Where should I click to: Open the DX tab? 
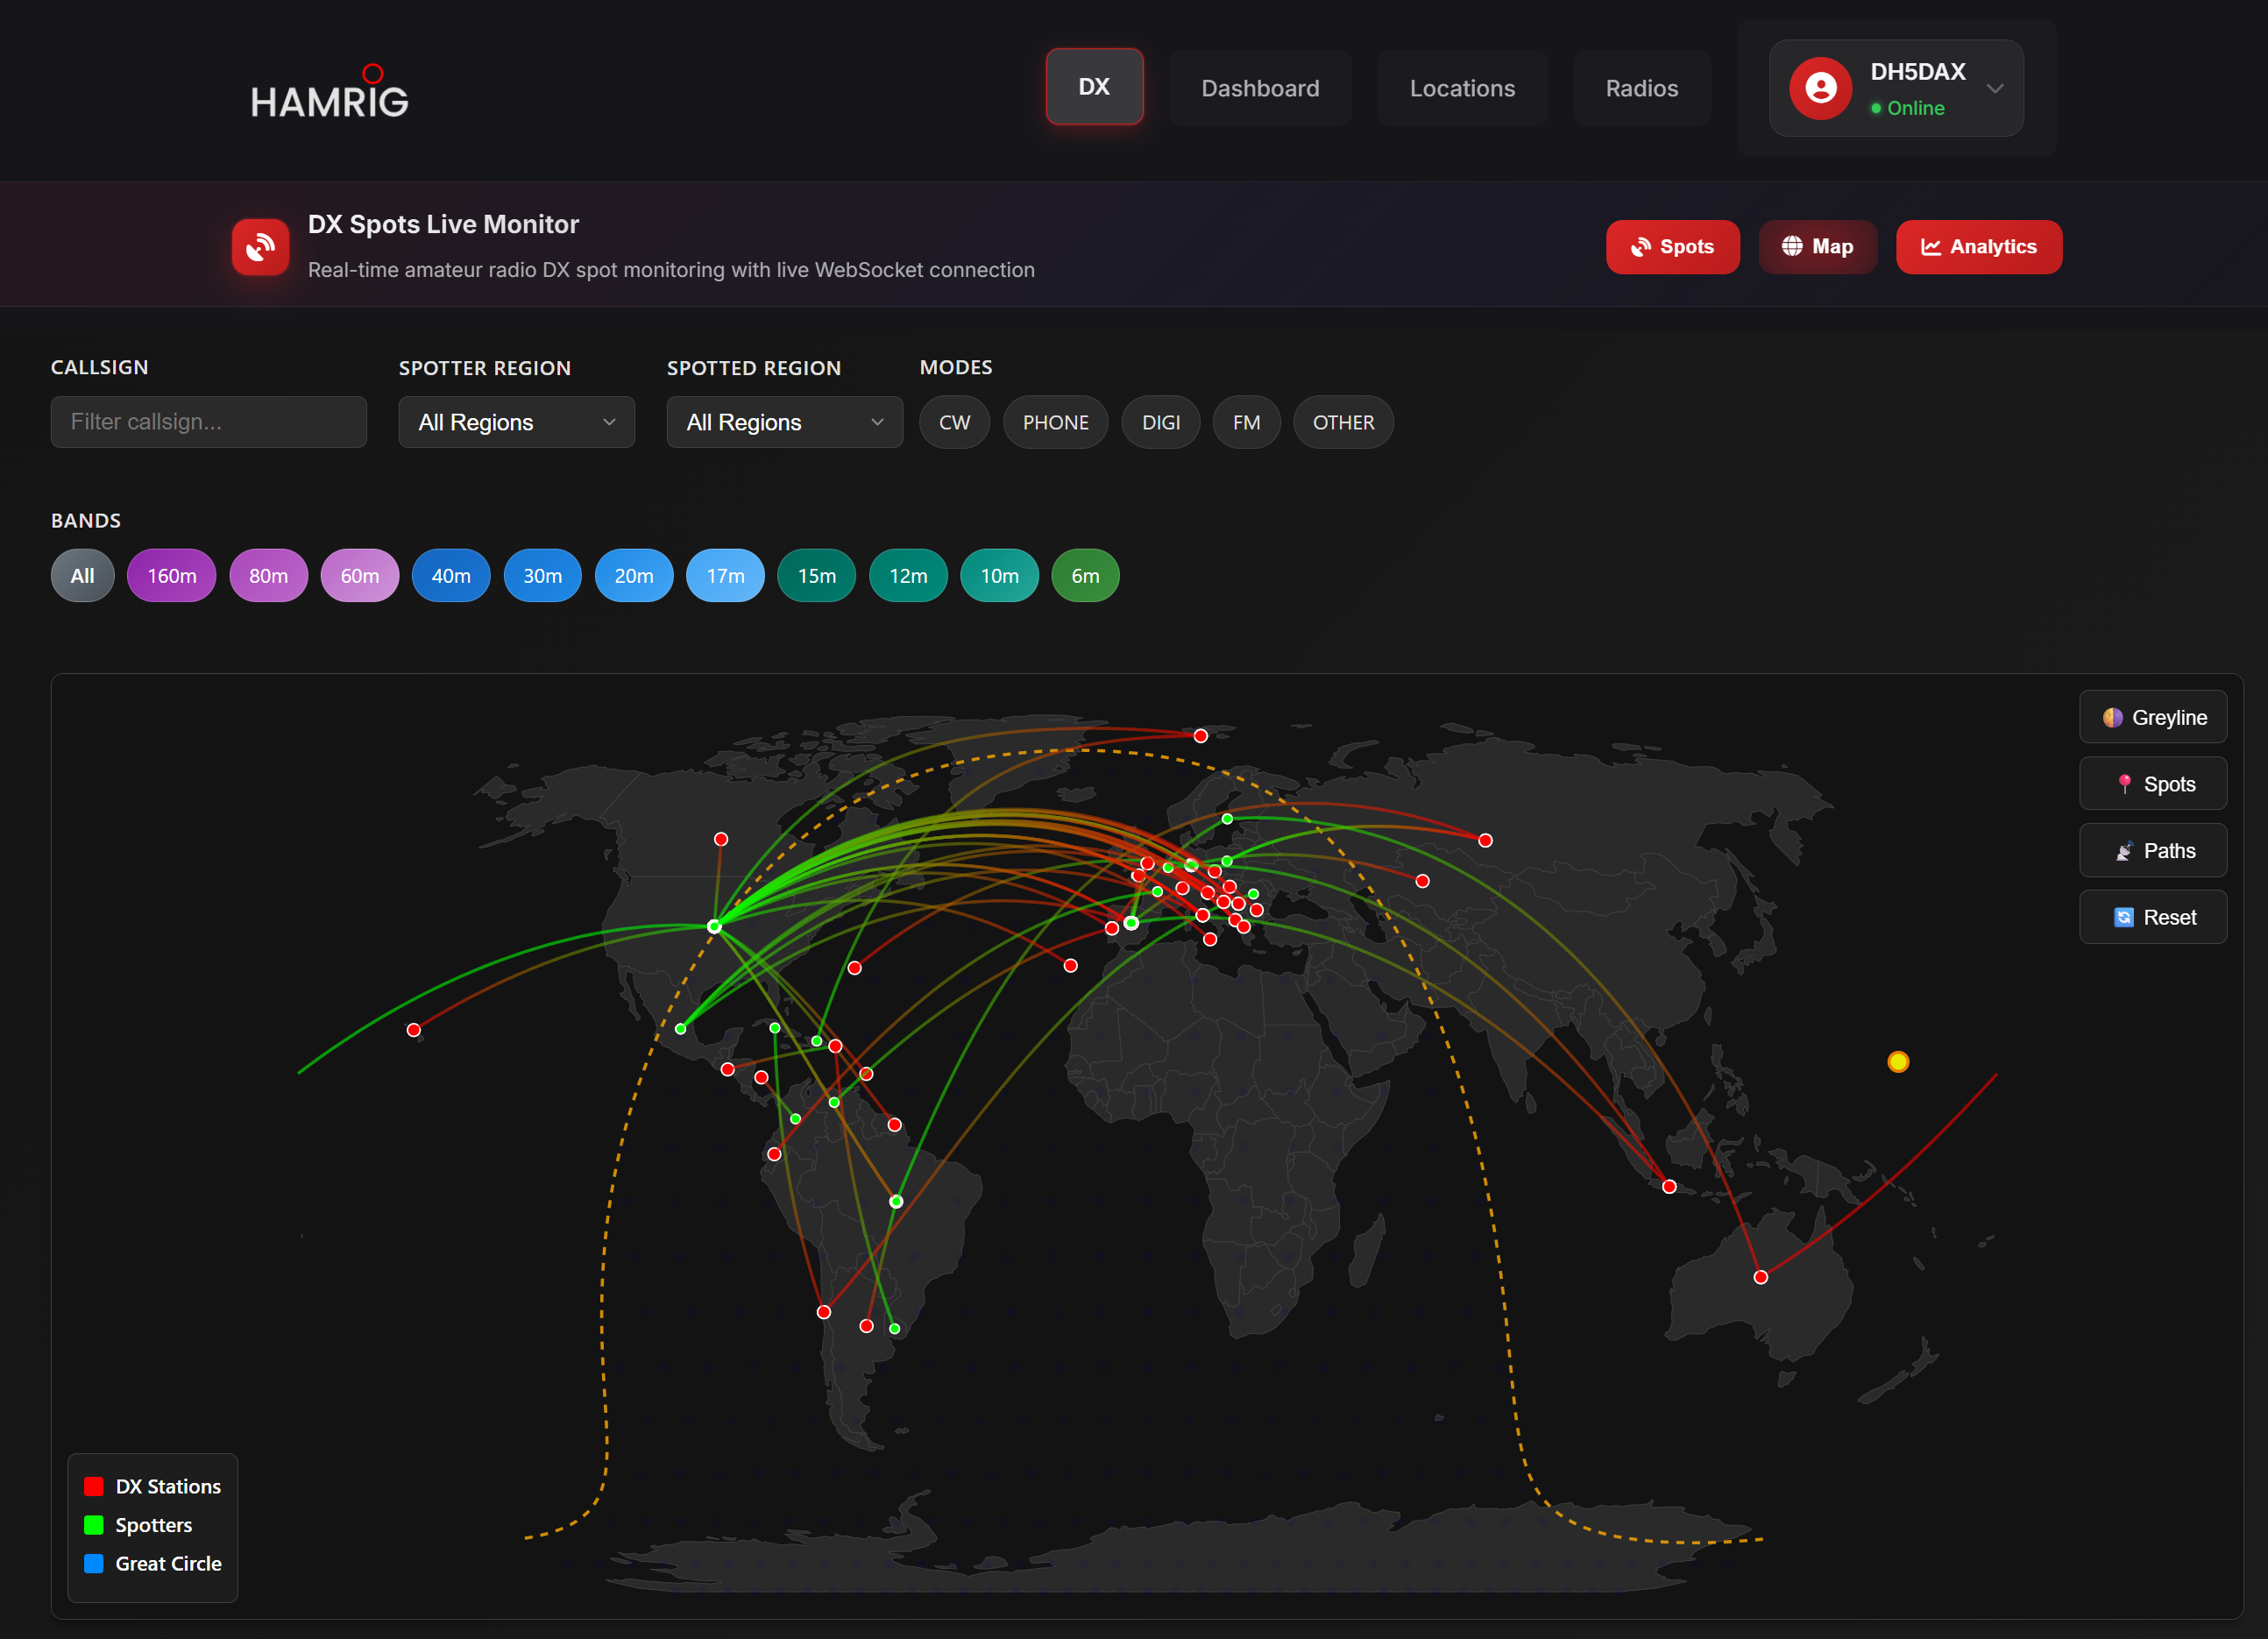click(x=1094, y=87)
